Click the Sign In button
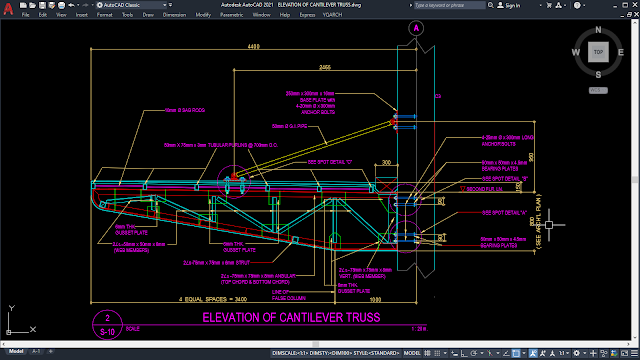The width and height of the screenshot is (640, 360). point(509,5)
